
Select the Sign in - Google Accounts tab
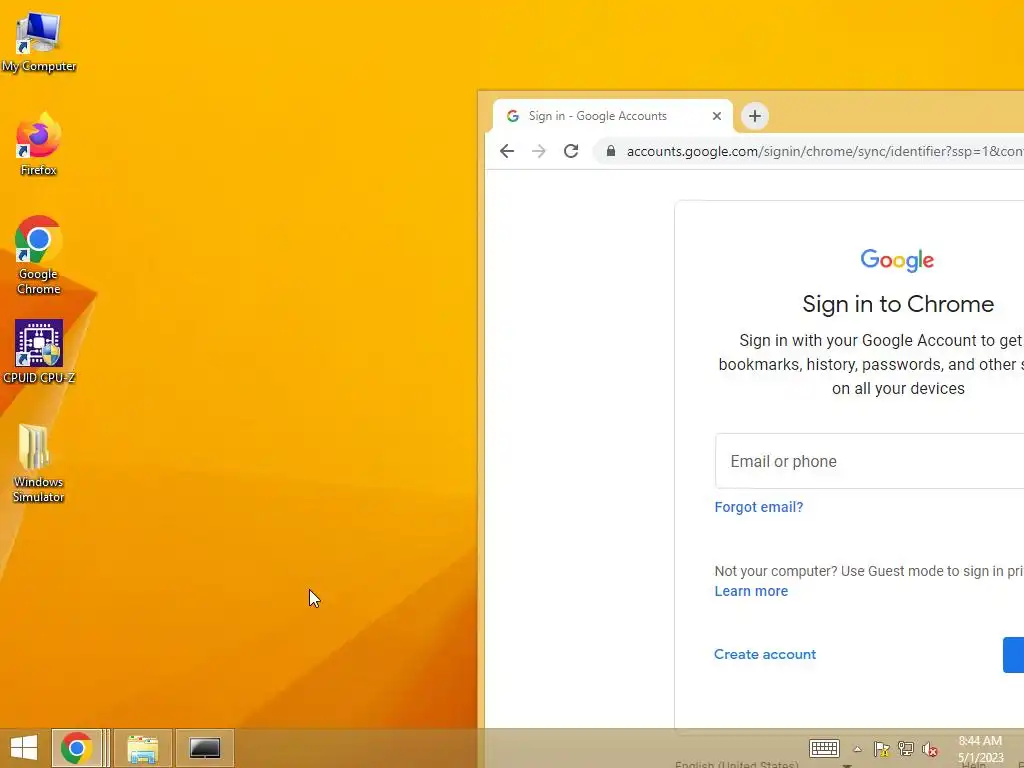[x=613, y=116]
